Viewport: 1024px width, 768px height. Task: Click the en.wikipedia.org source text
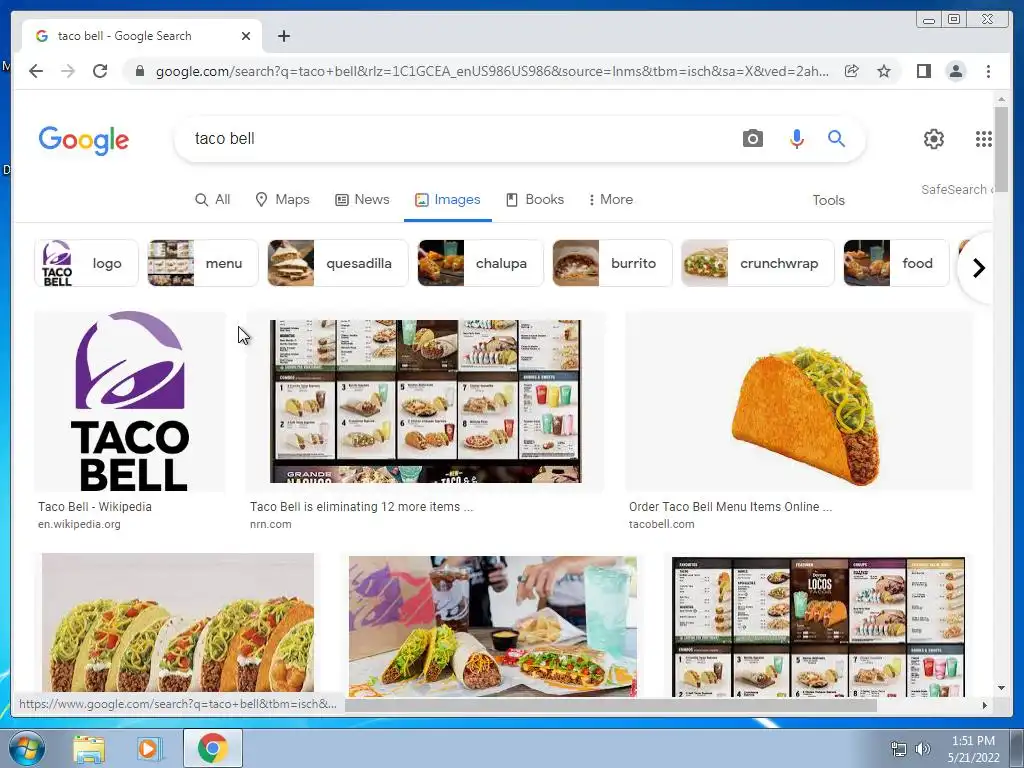pos(79,524)
